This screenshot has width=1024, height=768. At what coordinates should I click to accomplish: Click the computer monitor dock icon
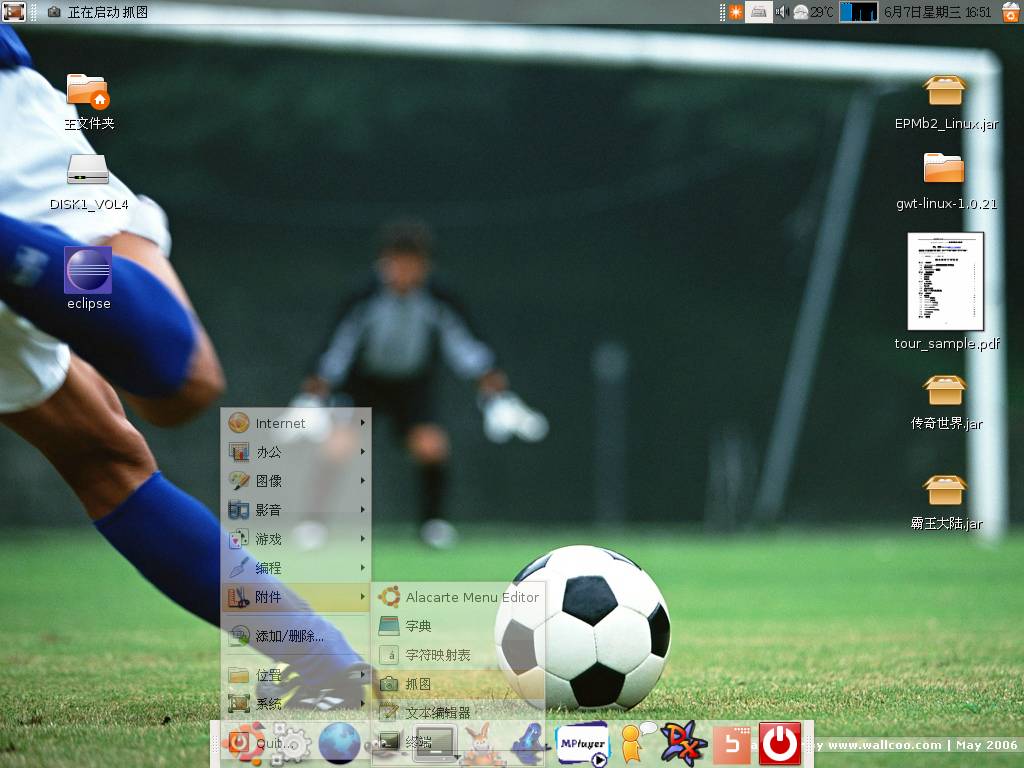pyautogui.click(x=434, y=744)
